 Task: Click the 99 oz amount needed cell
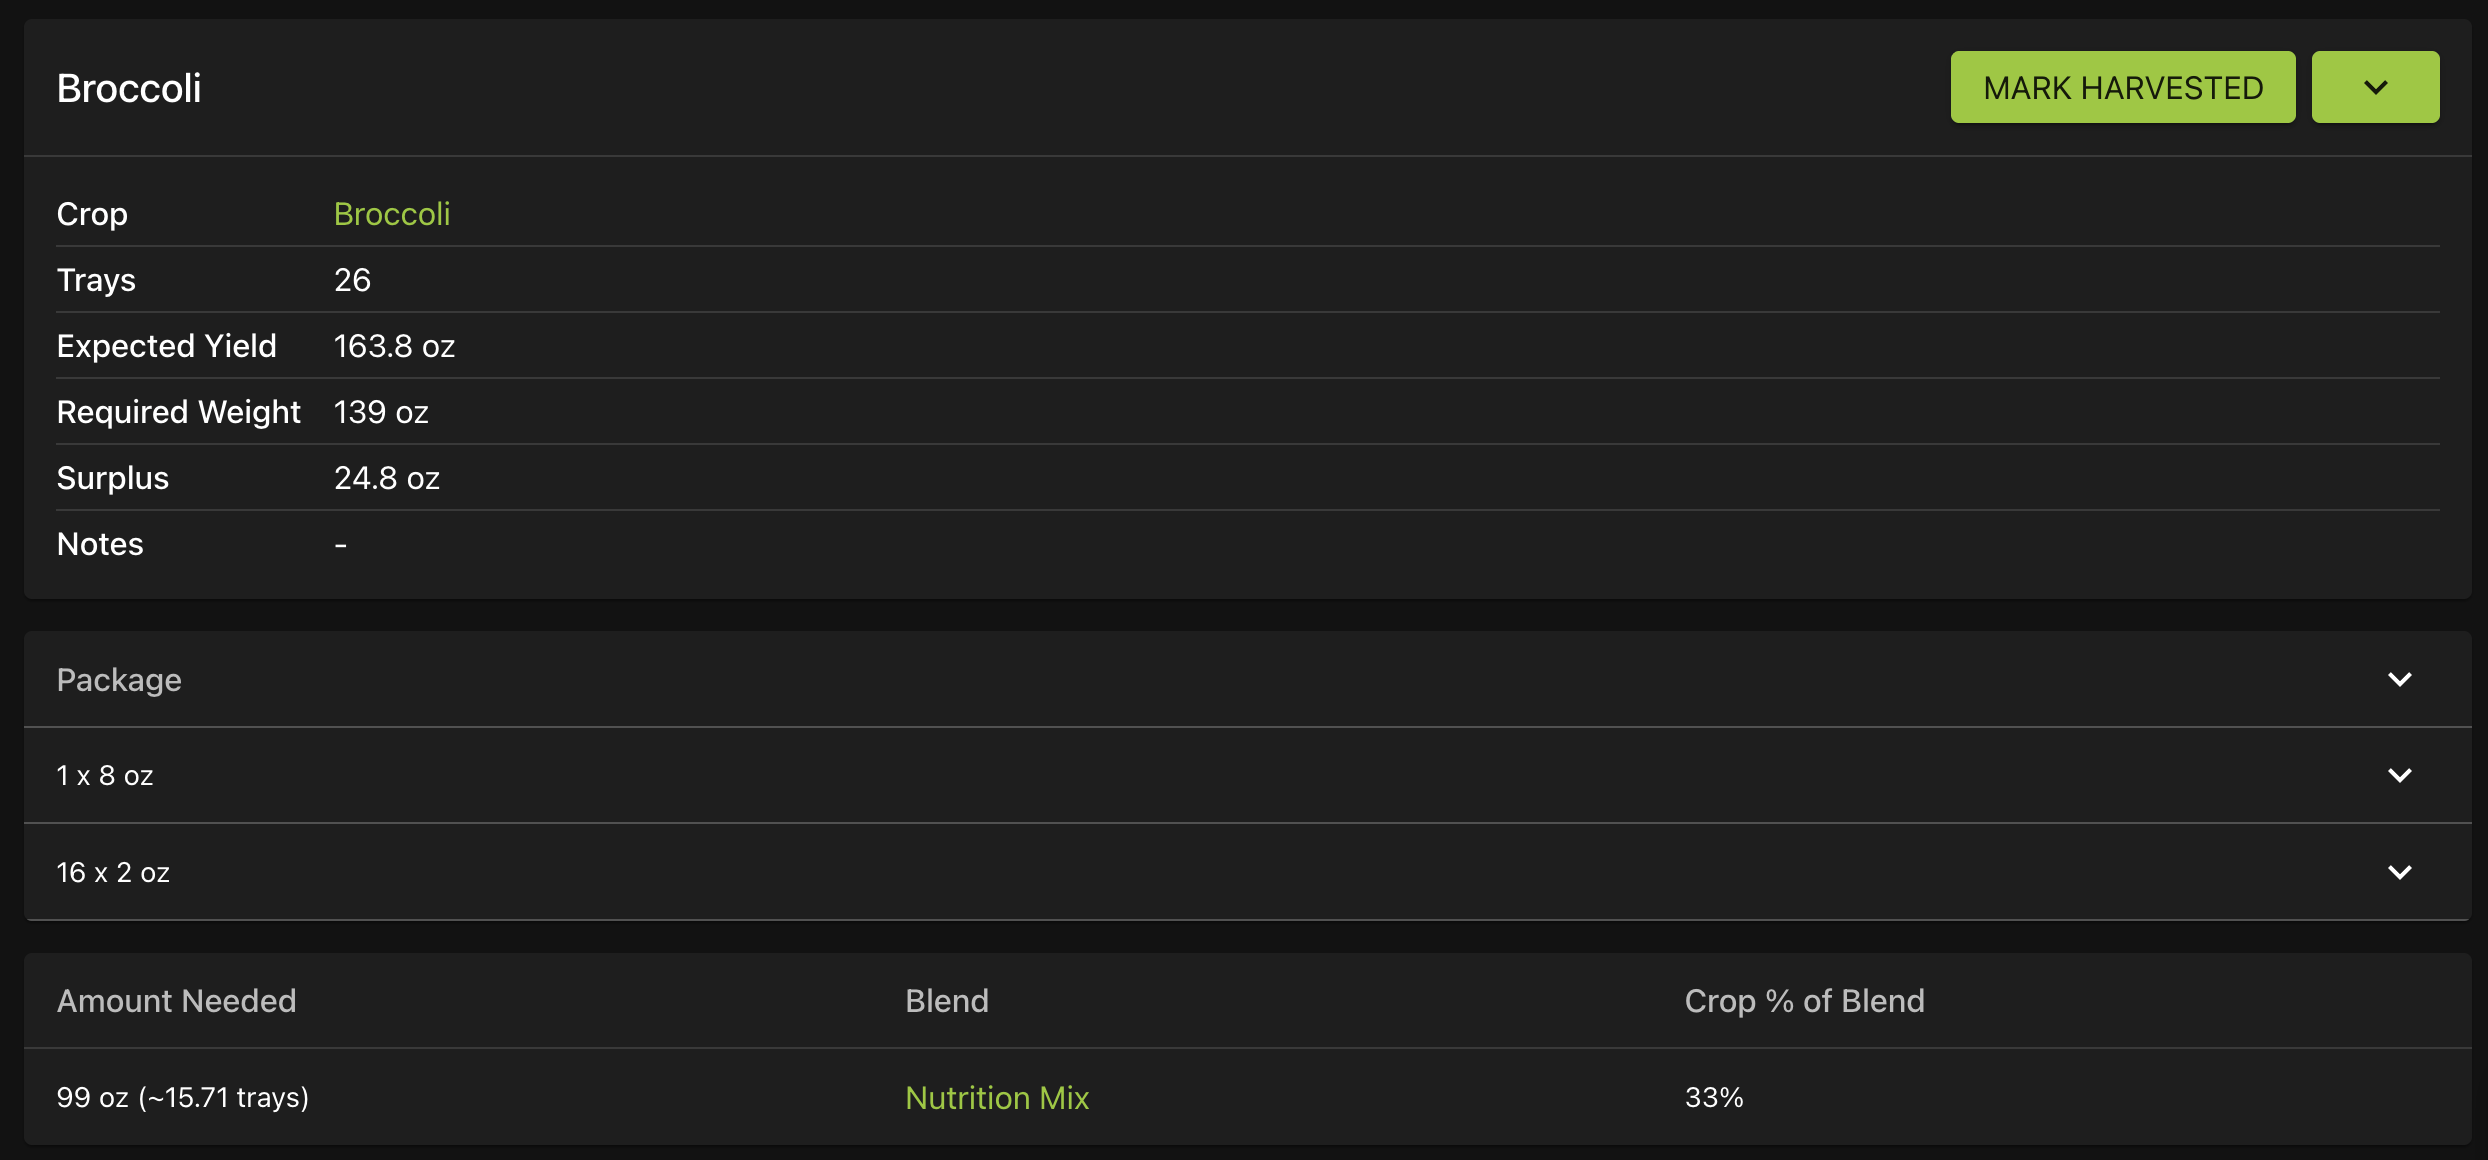coord(183,1098)
